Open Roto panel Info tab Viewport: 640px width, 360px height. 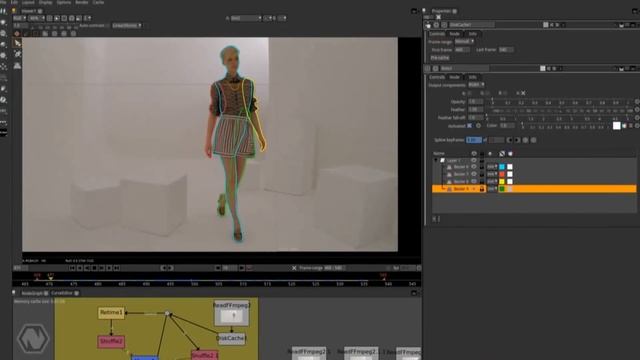[473, 77]
